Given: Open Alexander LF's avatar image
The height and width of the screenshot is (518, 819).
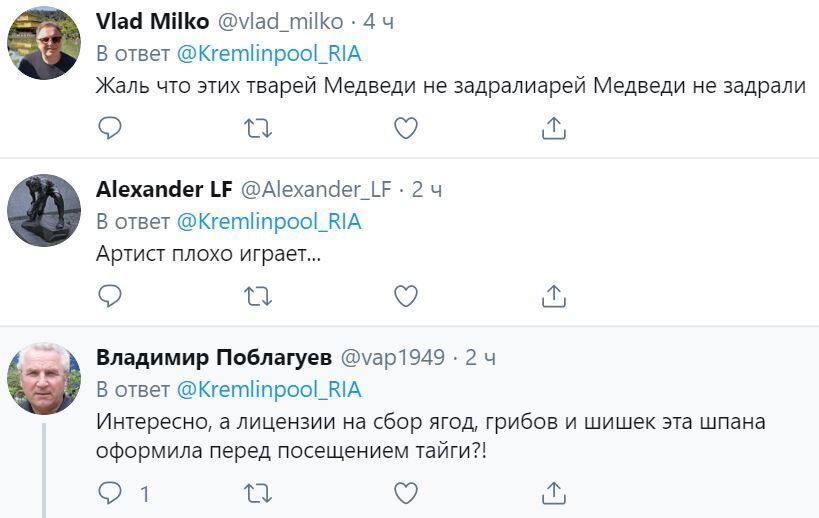Looking at the screenshot, I should pos(44,211).
